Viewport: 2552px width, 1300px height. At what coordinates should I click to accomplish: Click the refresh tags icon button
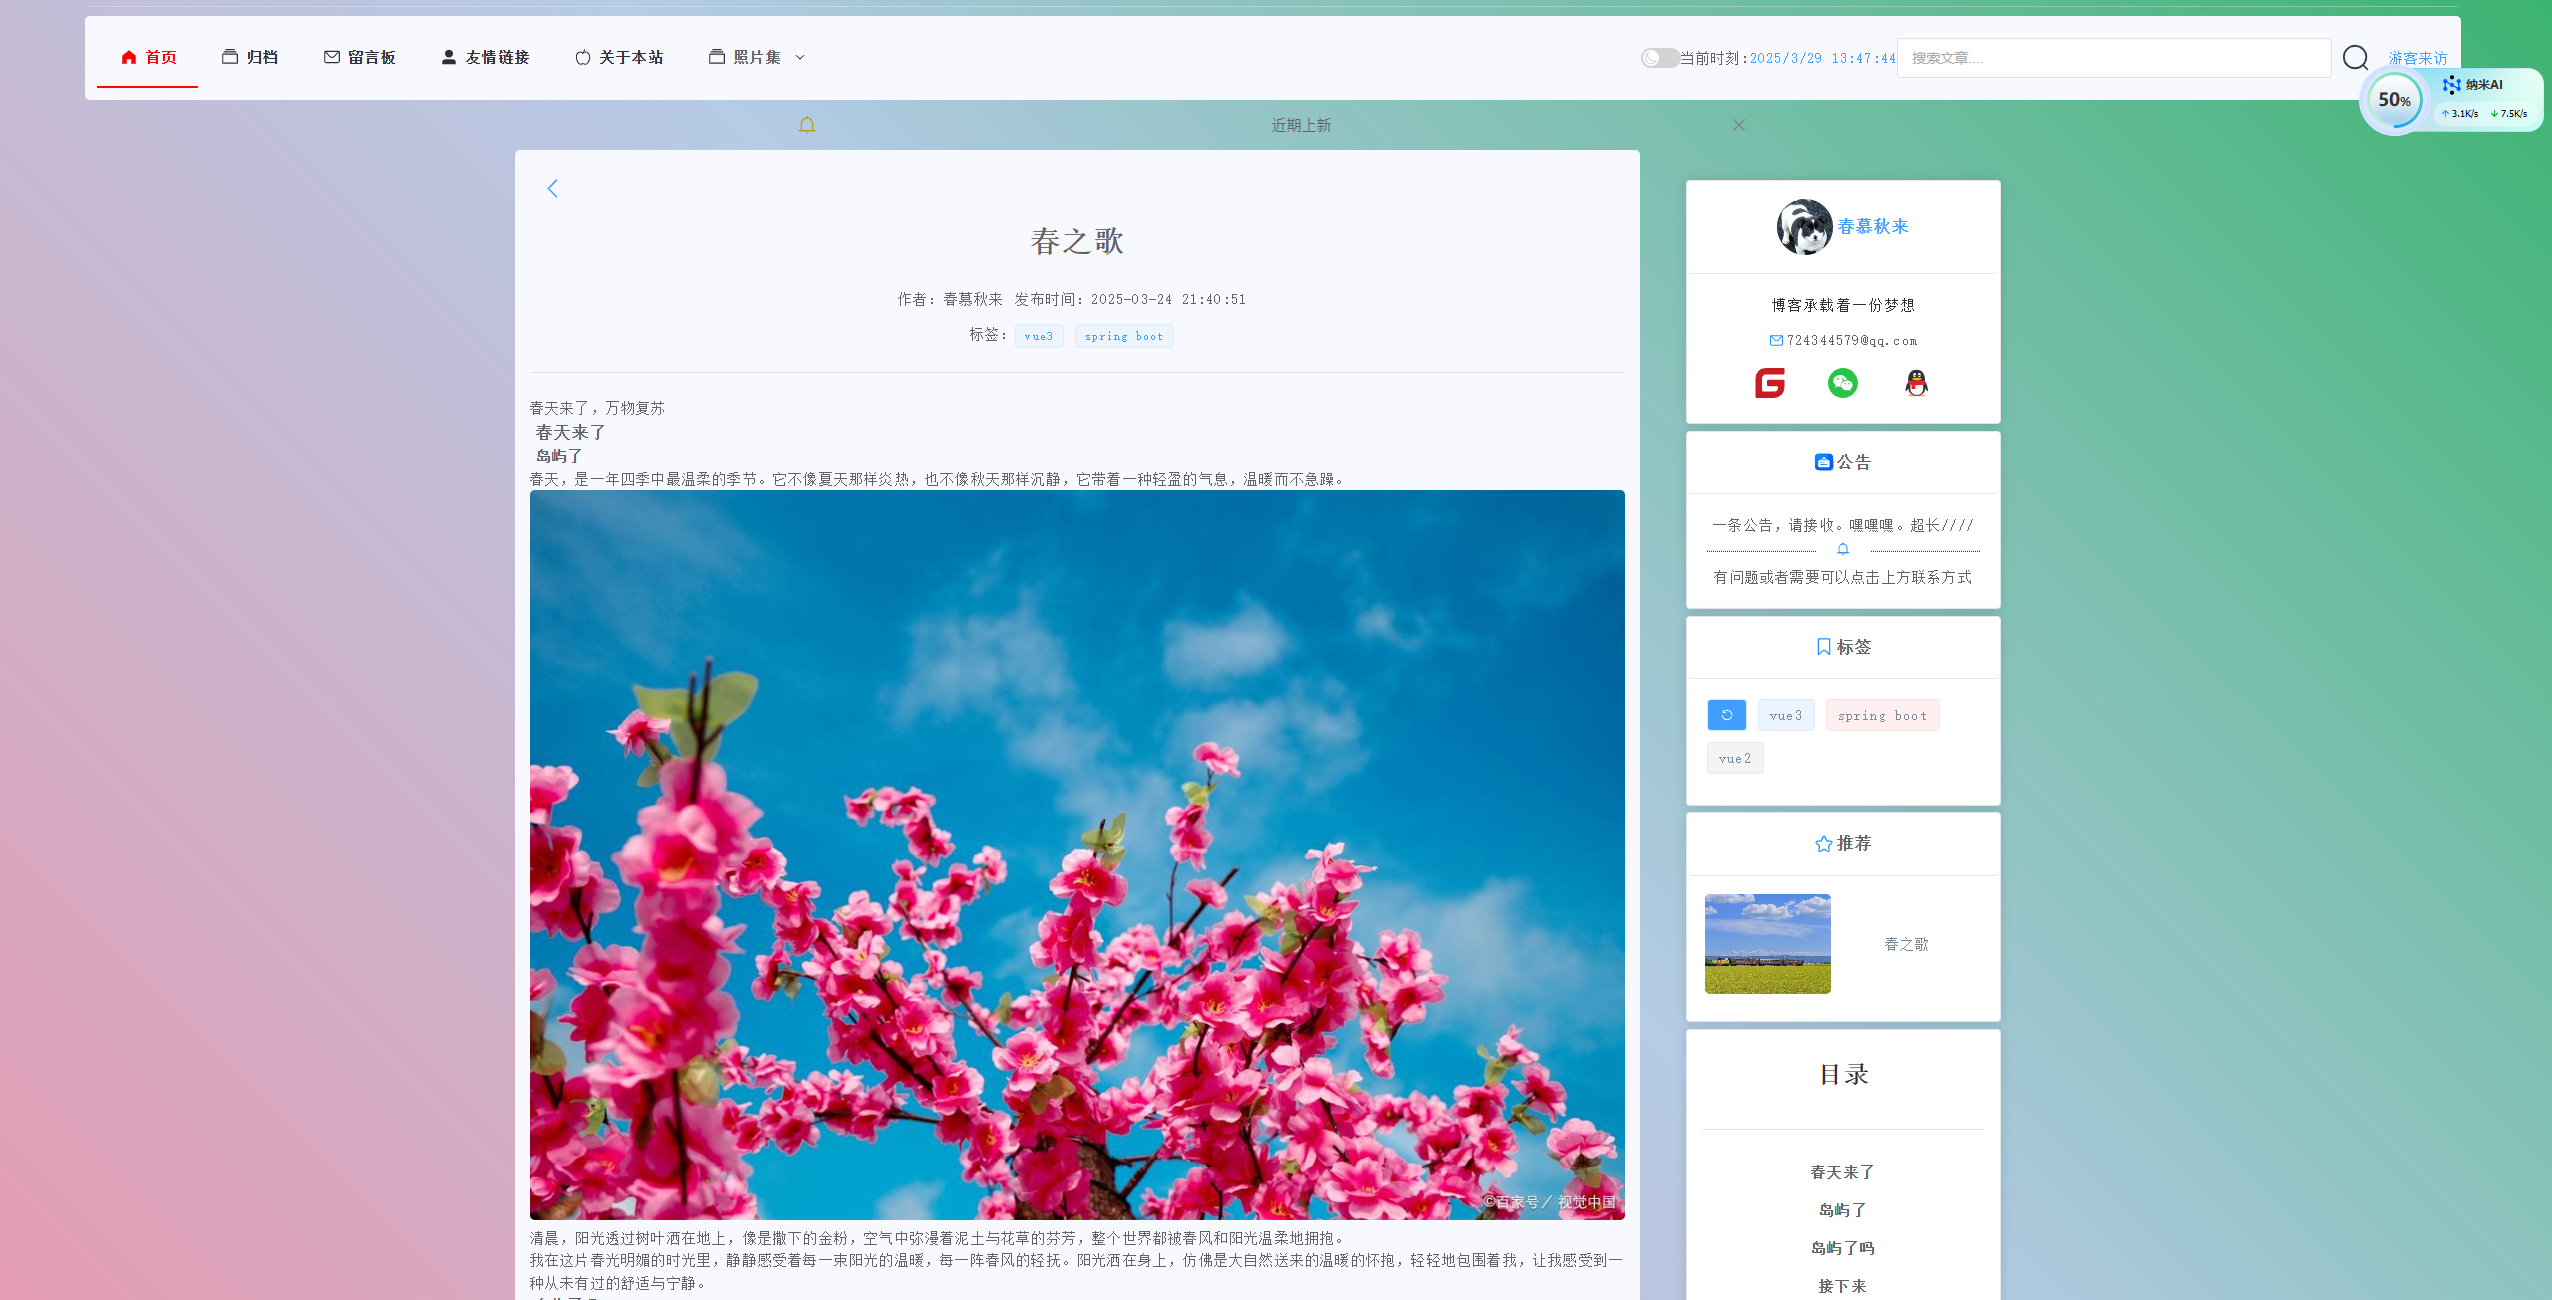pos(1726,715)
